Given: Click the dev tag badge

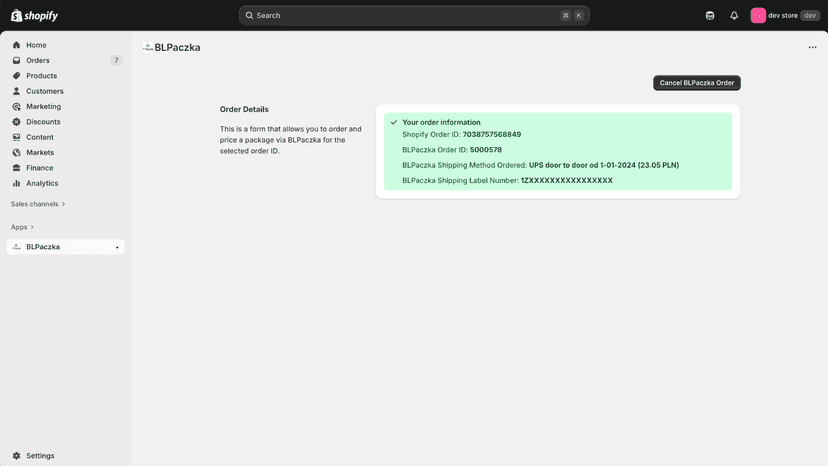Looking at the screenshot, I should 810,15.
